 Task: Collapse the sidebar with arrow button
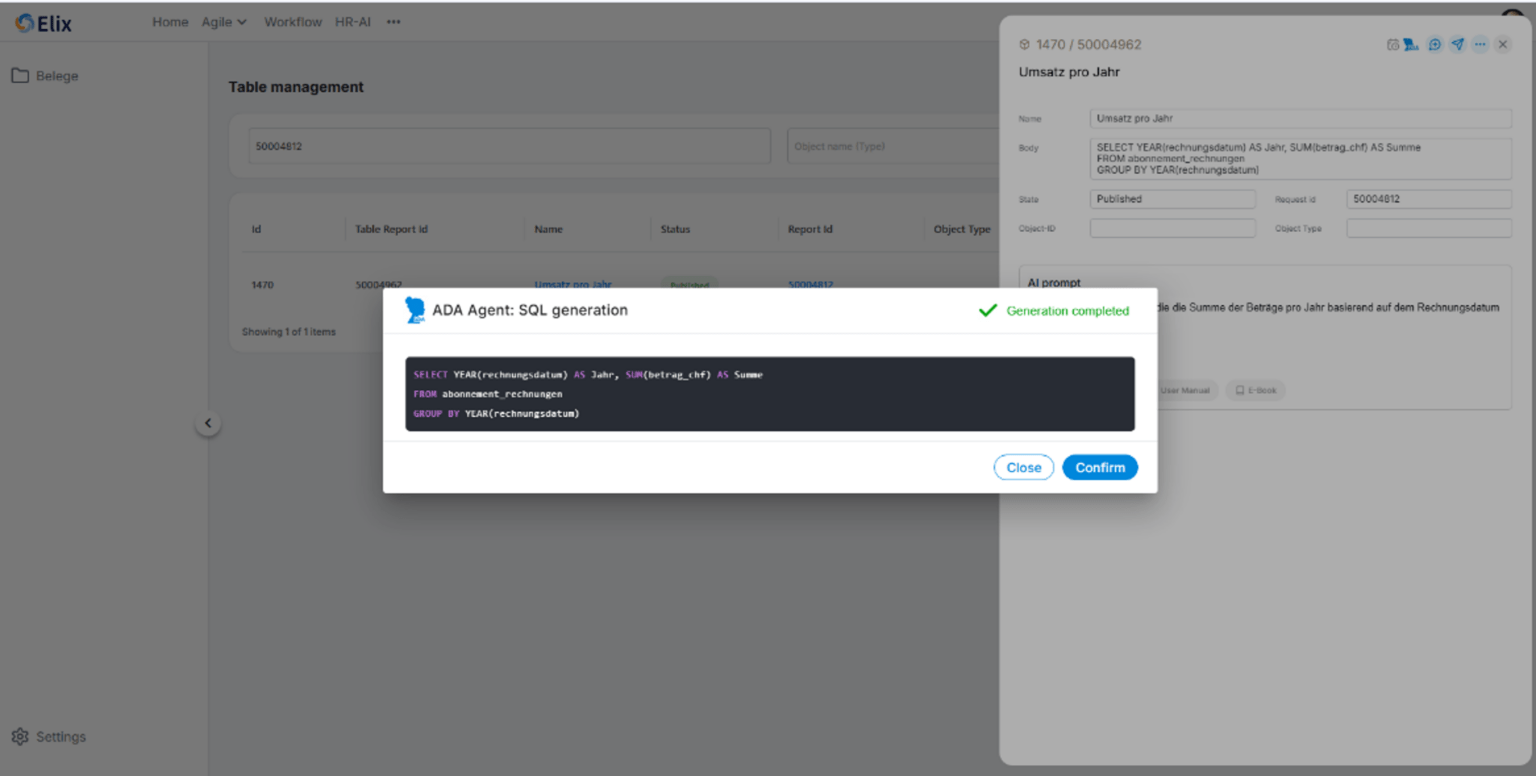click(208, 423)
